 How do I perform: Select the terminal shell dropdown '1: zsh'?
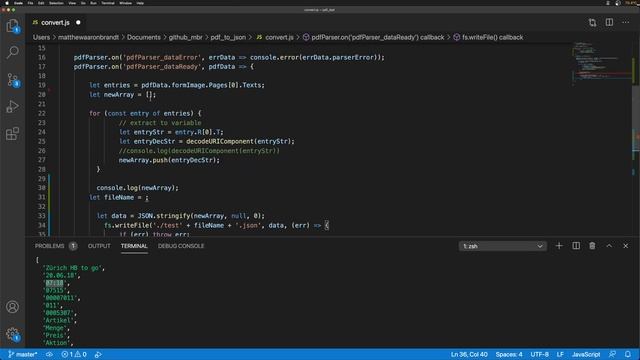[502, 246]
